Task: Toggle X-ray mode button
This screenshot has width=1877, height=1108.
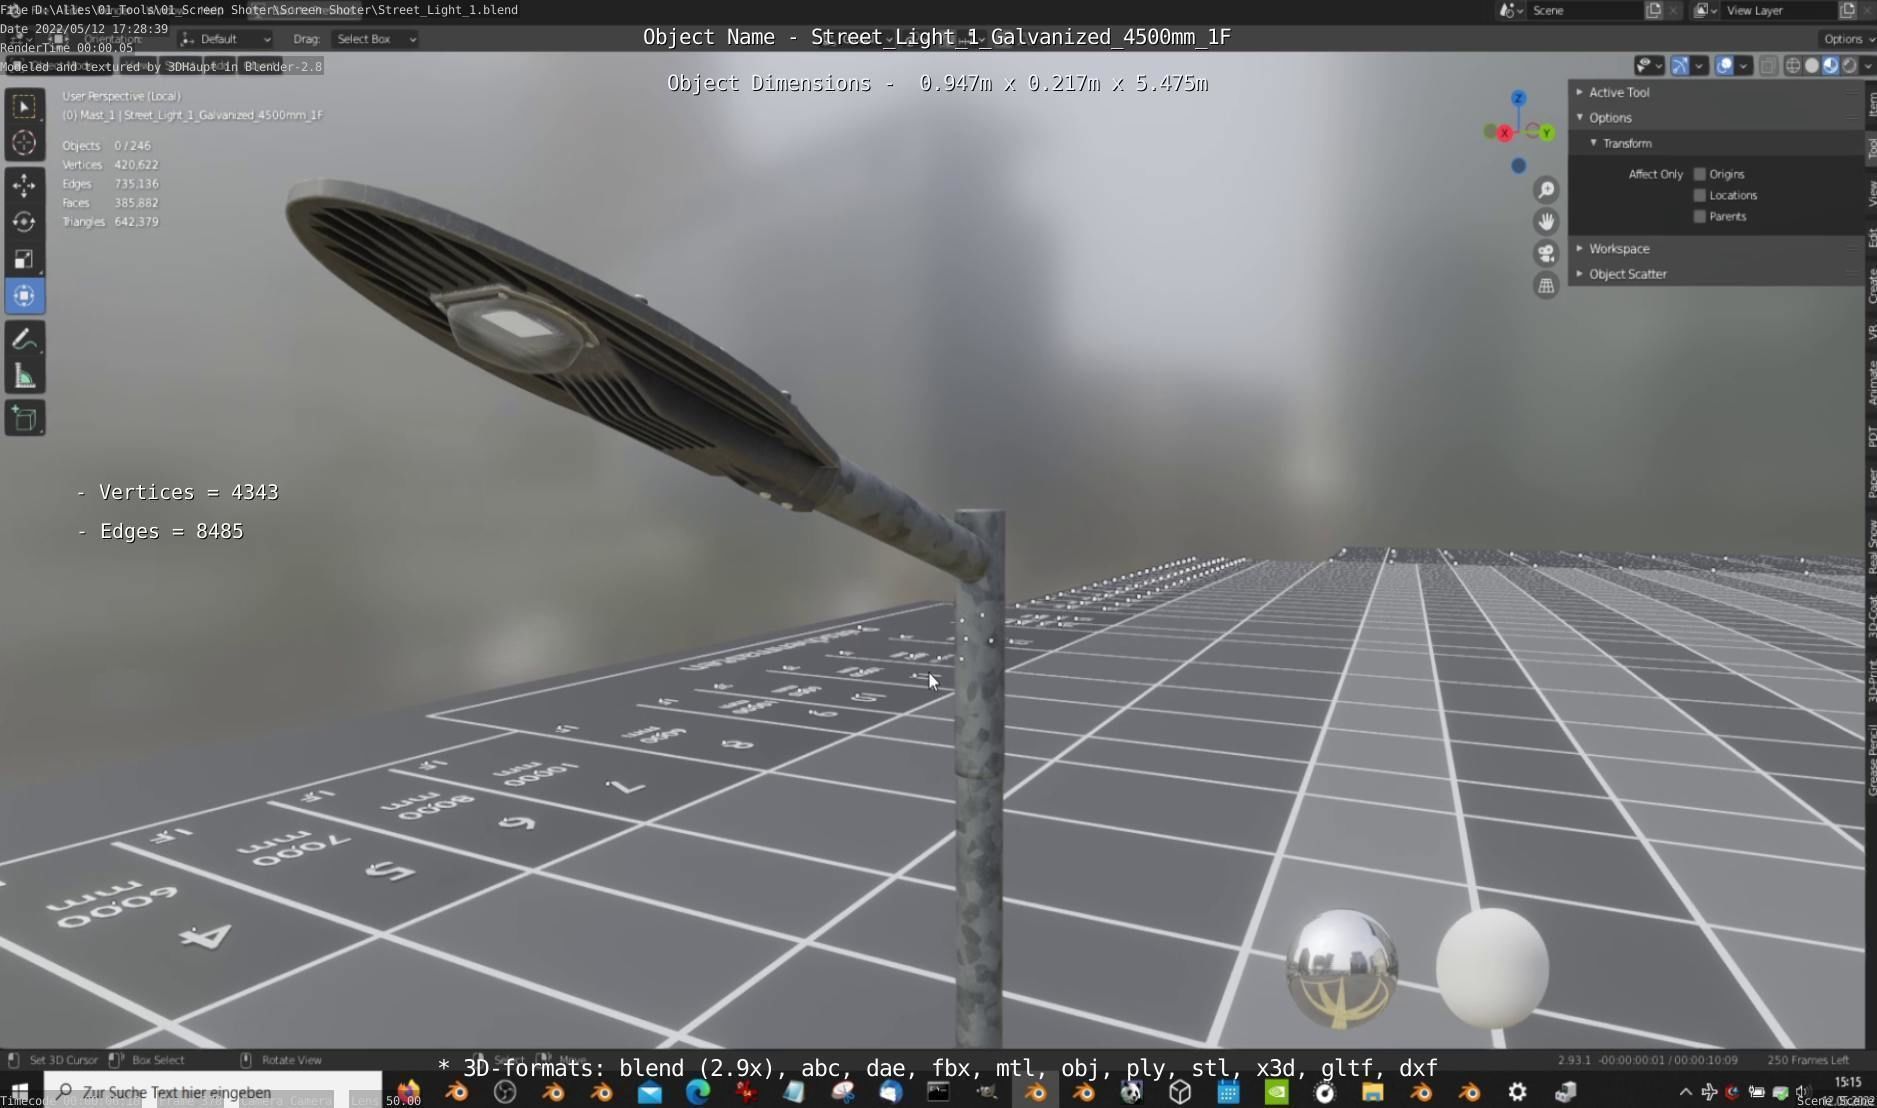Action: (x=1768, y=66)
